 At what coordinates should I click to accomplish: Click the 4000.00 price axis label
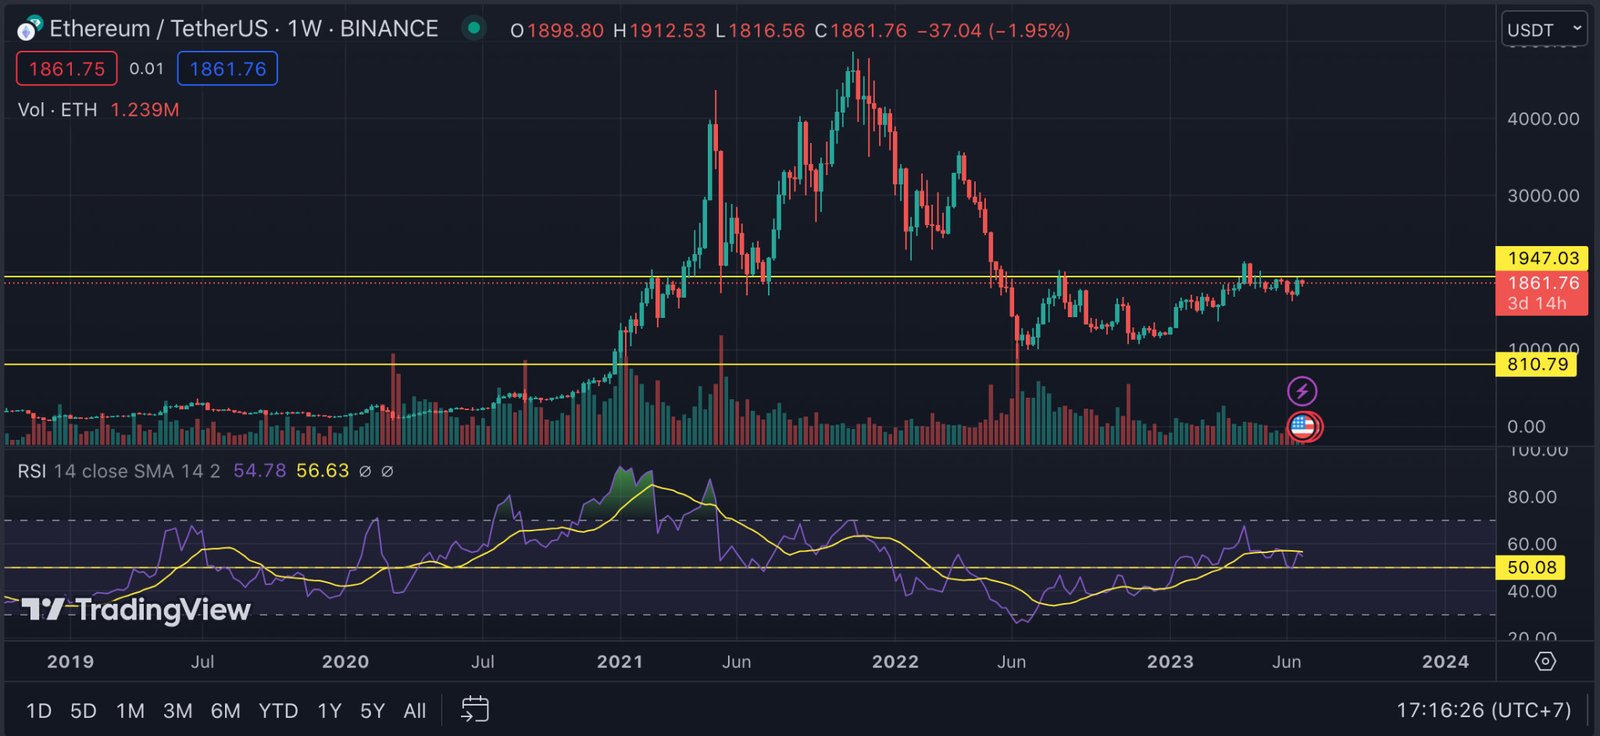(x=1543, y=119)
